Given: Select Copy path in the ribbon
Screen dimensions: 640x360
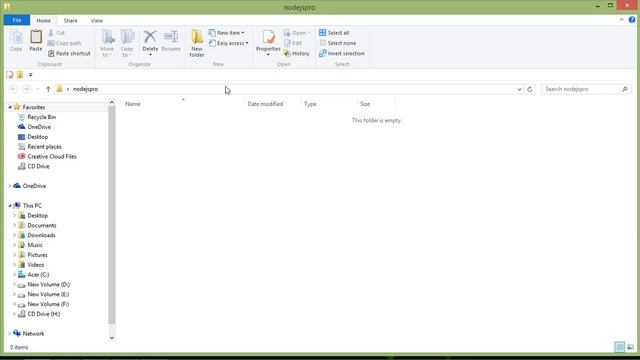Looking at the screenshot, I should [x=64, y=43].
